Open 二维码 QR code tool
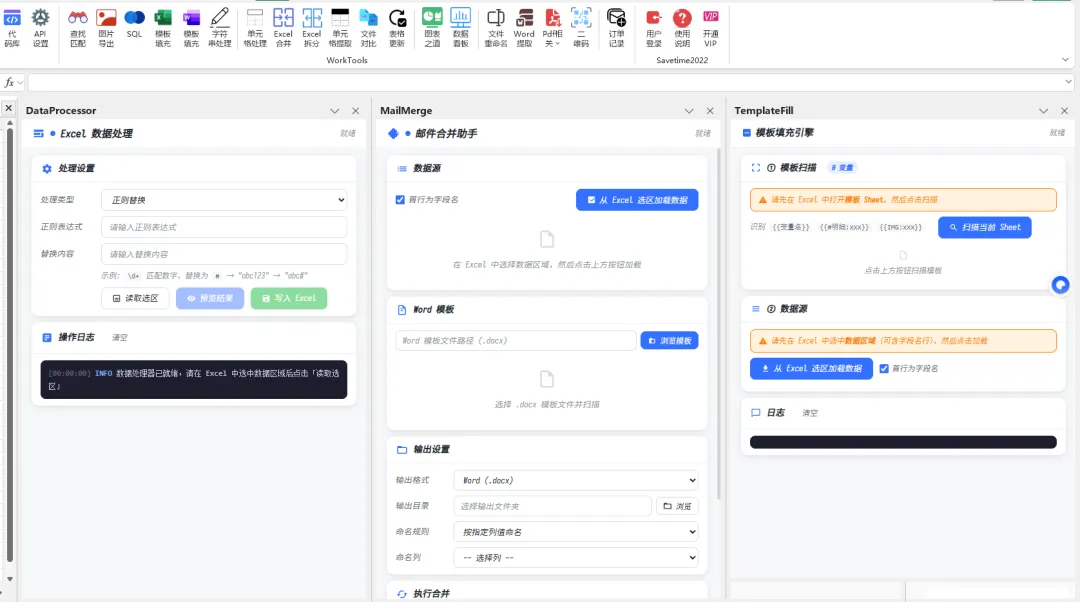This screenshot has height=602, width=1080. point(581,28)
